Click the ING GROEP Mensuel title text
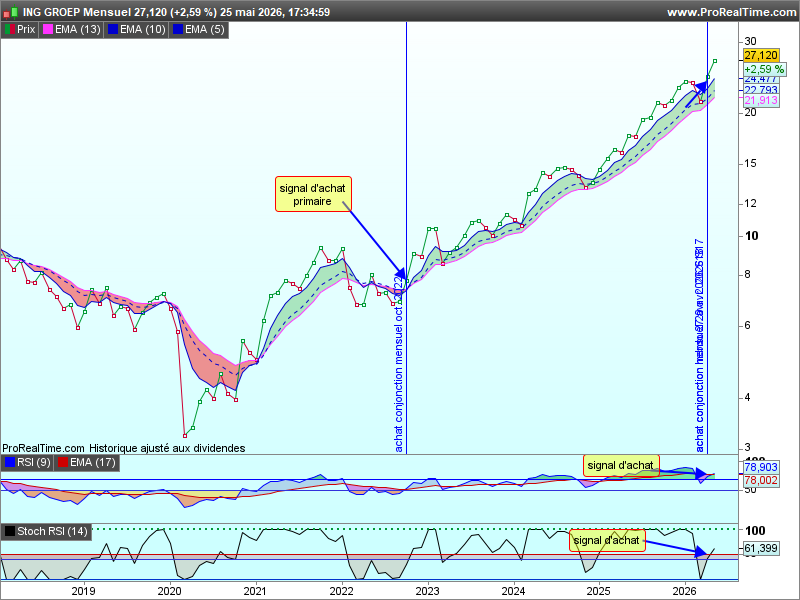The width and height of the screenshot is (800, 600). click(77, 12)
